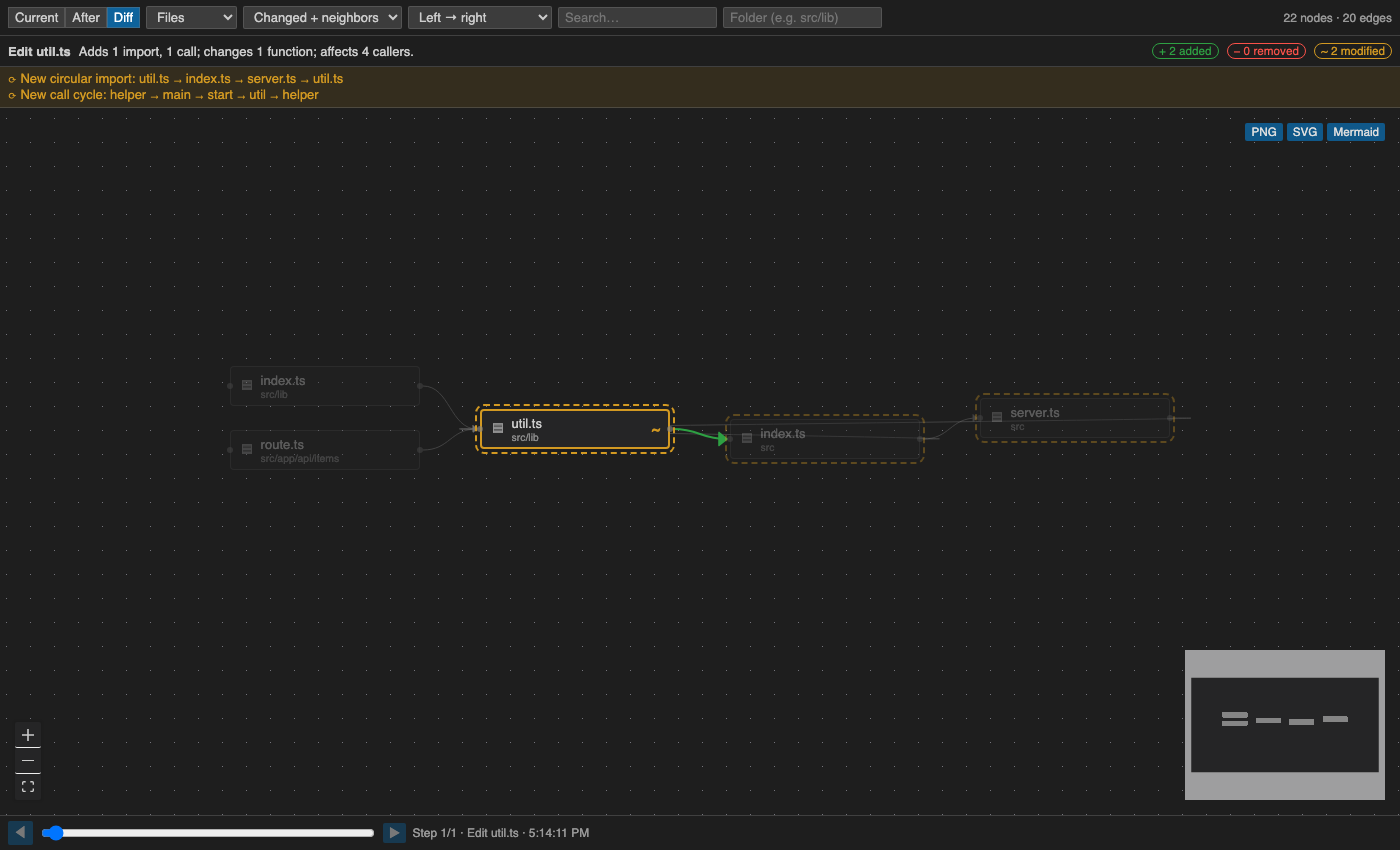Viewport: 1400px width, 850px height.
Task: Select the index.ts node in src/lib
Action: point(325,386)
